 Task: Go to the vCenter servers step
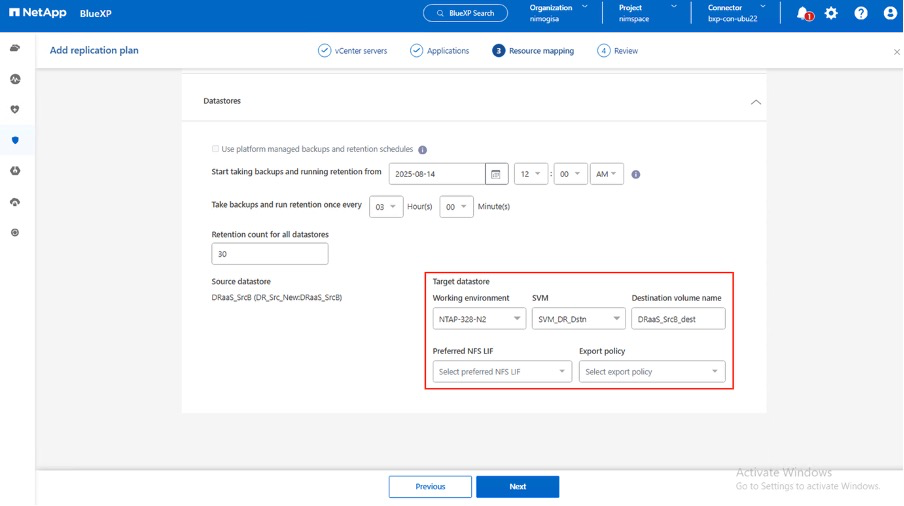point(353,51)
